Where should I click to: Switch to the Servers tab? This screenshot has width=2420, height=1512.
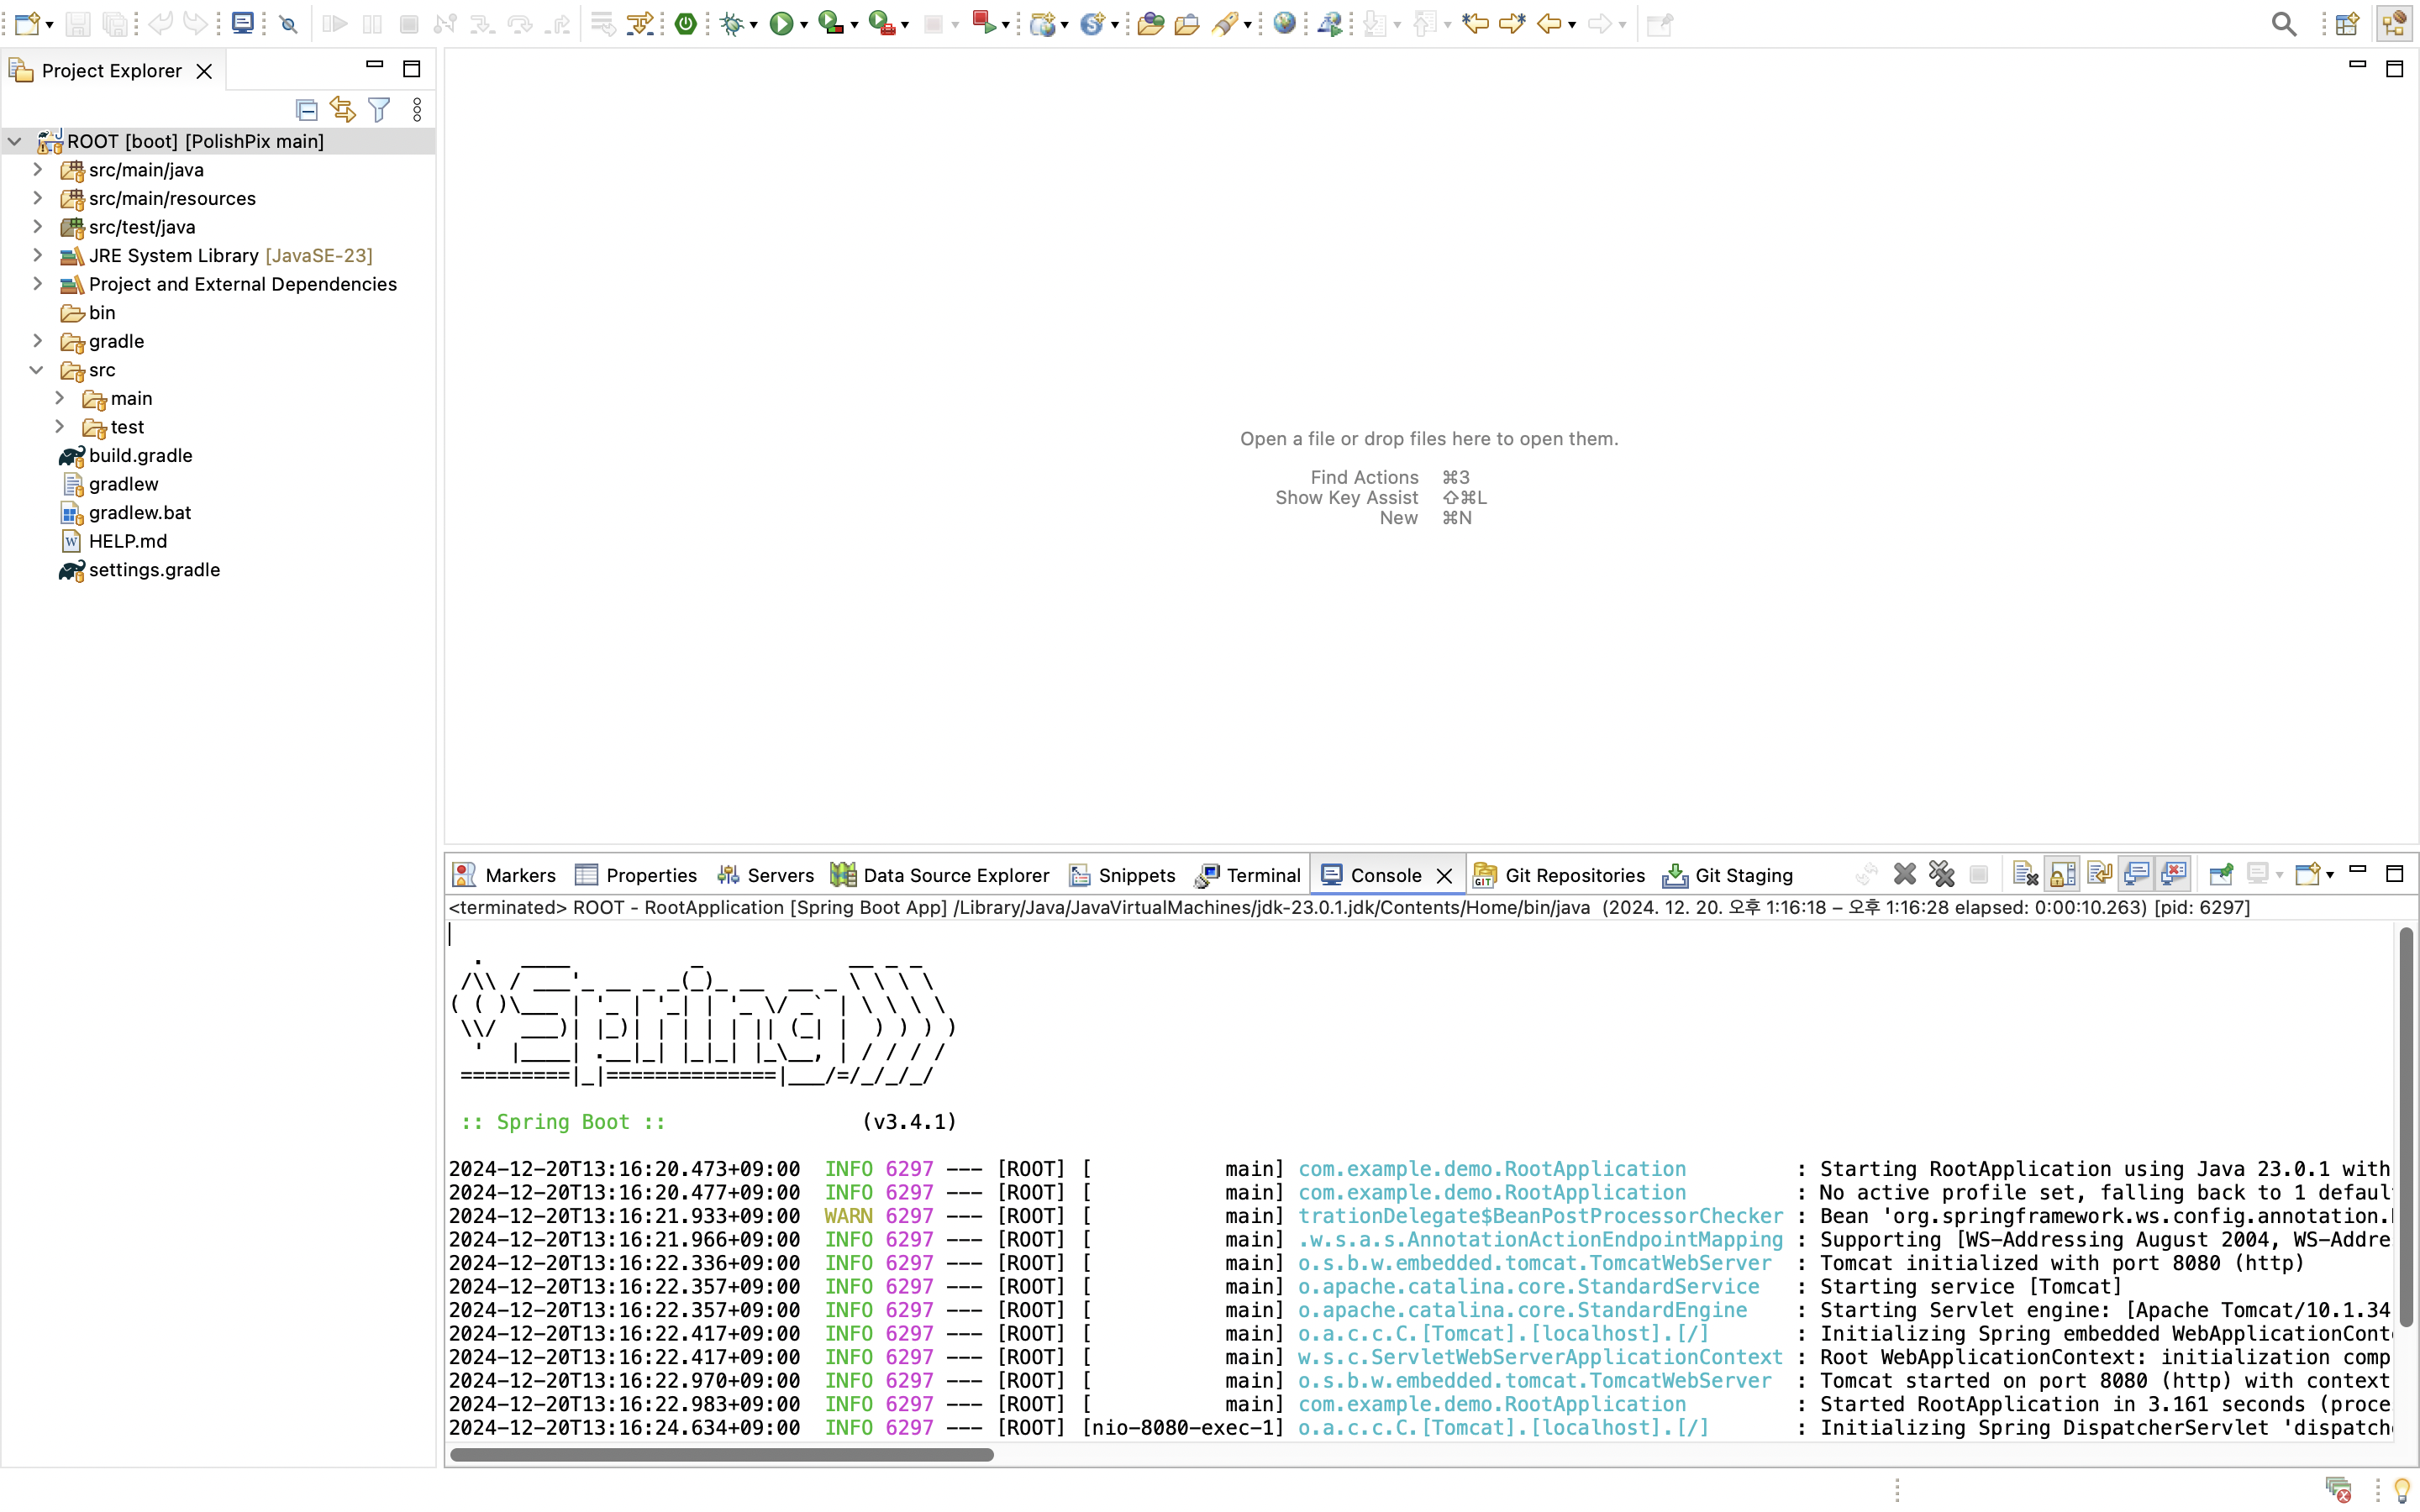click(765, 875)
